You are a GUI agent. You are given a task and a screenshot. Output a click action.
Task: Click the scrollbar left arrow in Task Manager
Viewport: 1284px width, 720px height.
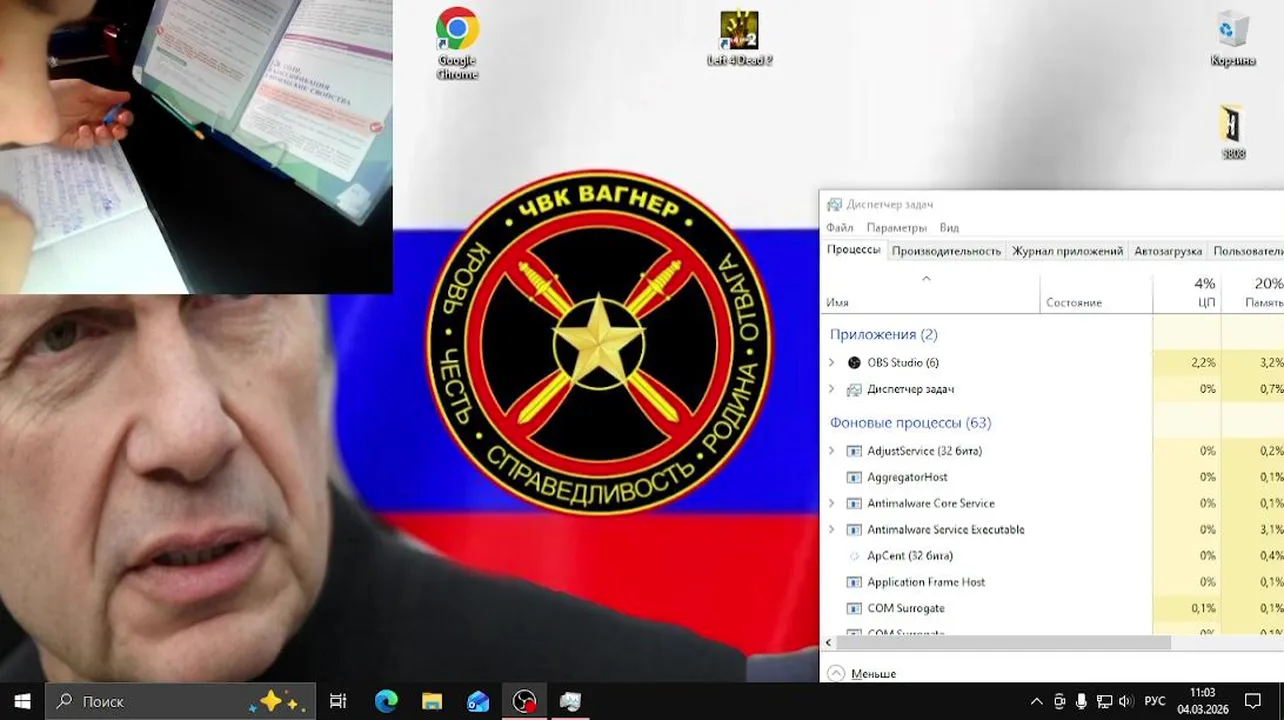(x=829, y=643)
